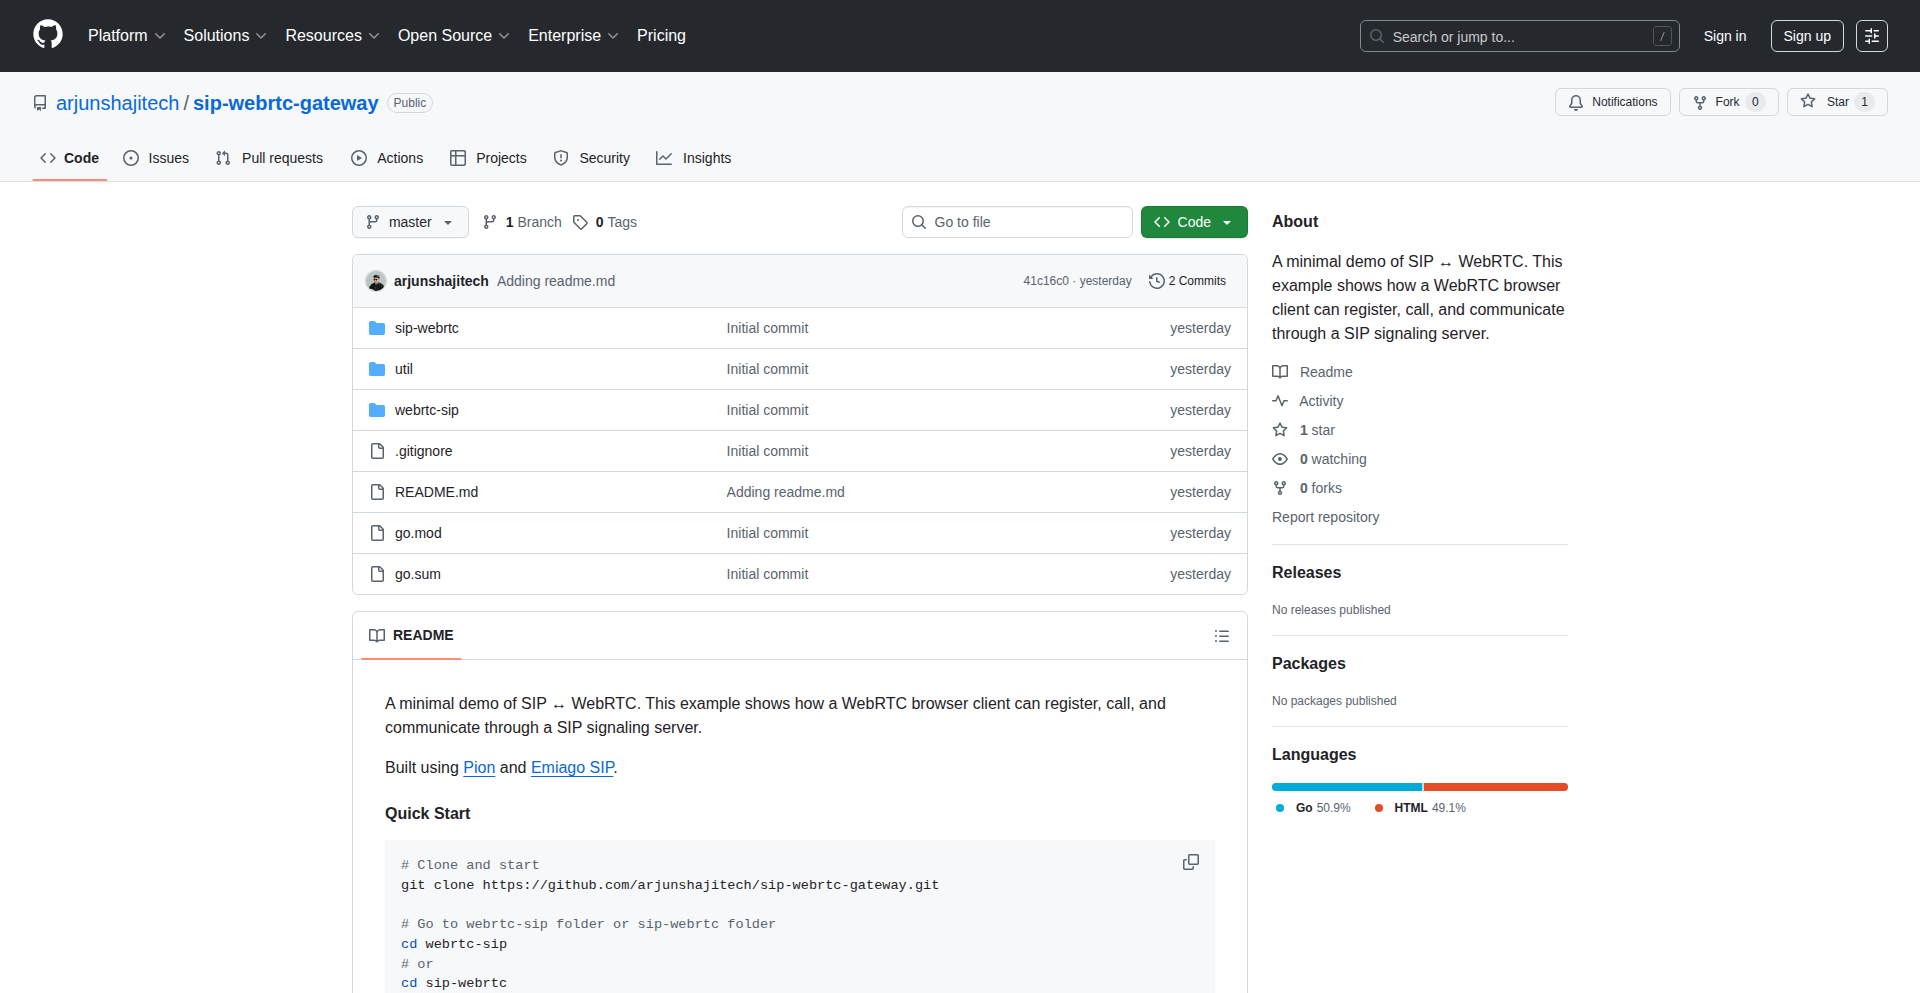Click the commit history clock icon
The image size is (1920, 993).
coord(1157,281)
